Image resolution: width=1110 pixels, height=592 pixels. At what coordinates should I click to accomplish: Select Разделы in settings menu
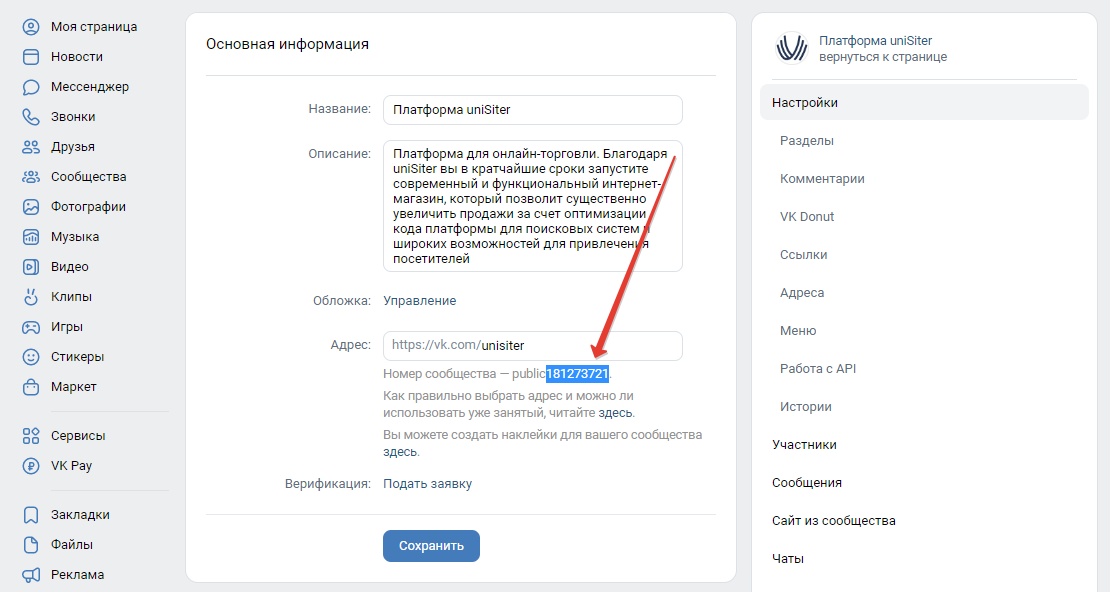pyautogui.click(x=806, y=141)
